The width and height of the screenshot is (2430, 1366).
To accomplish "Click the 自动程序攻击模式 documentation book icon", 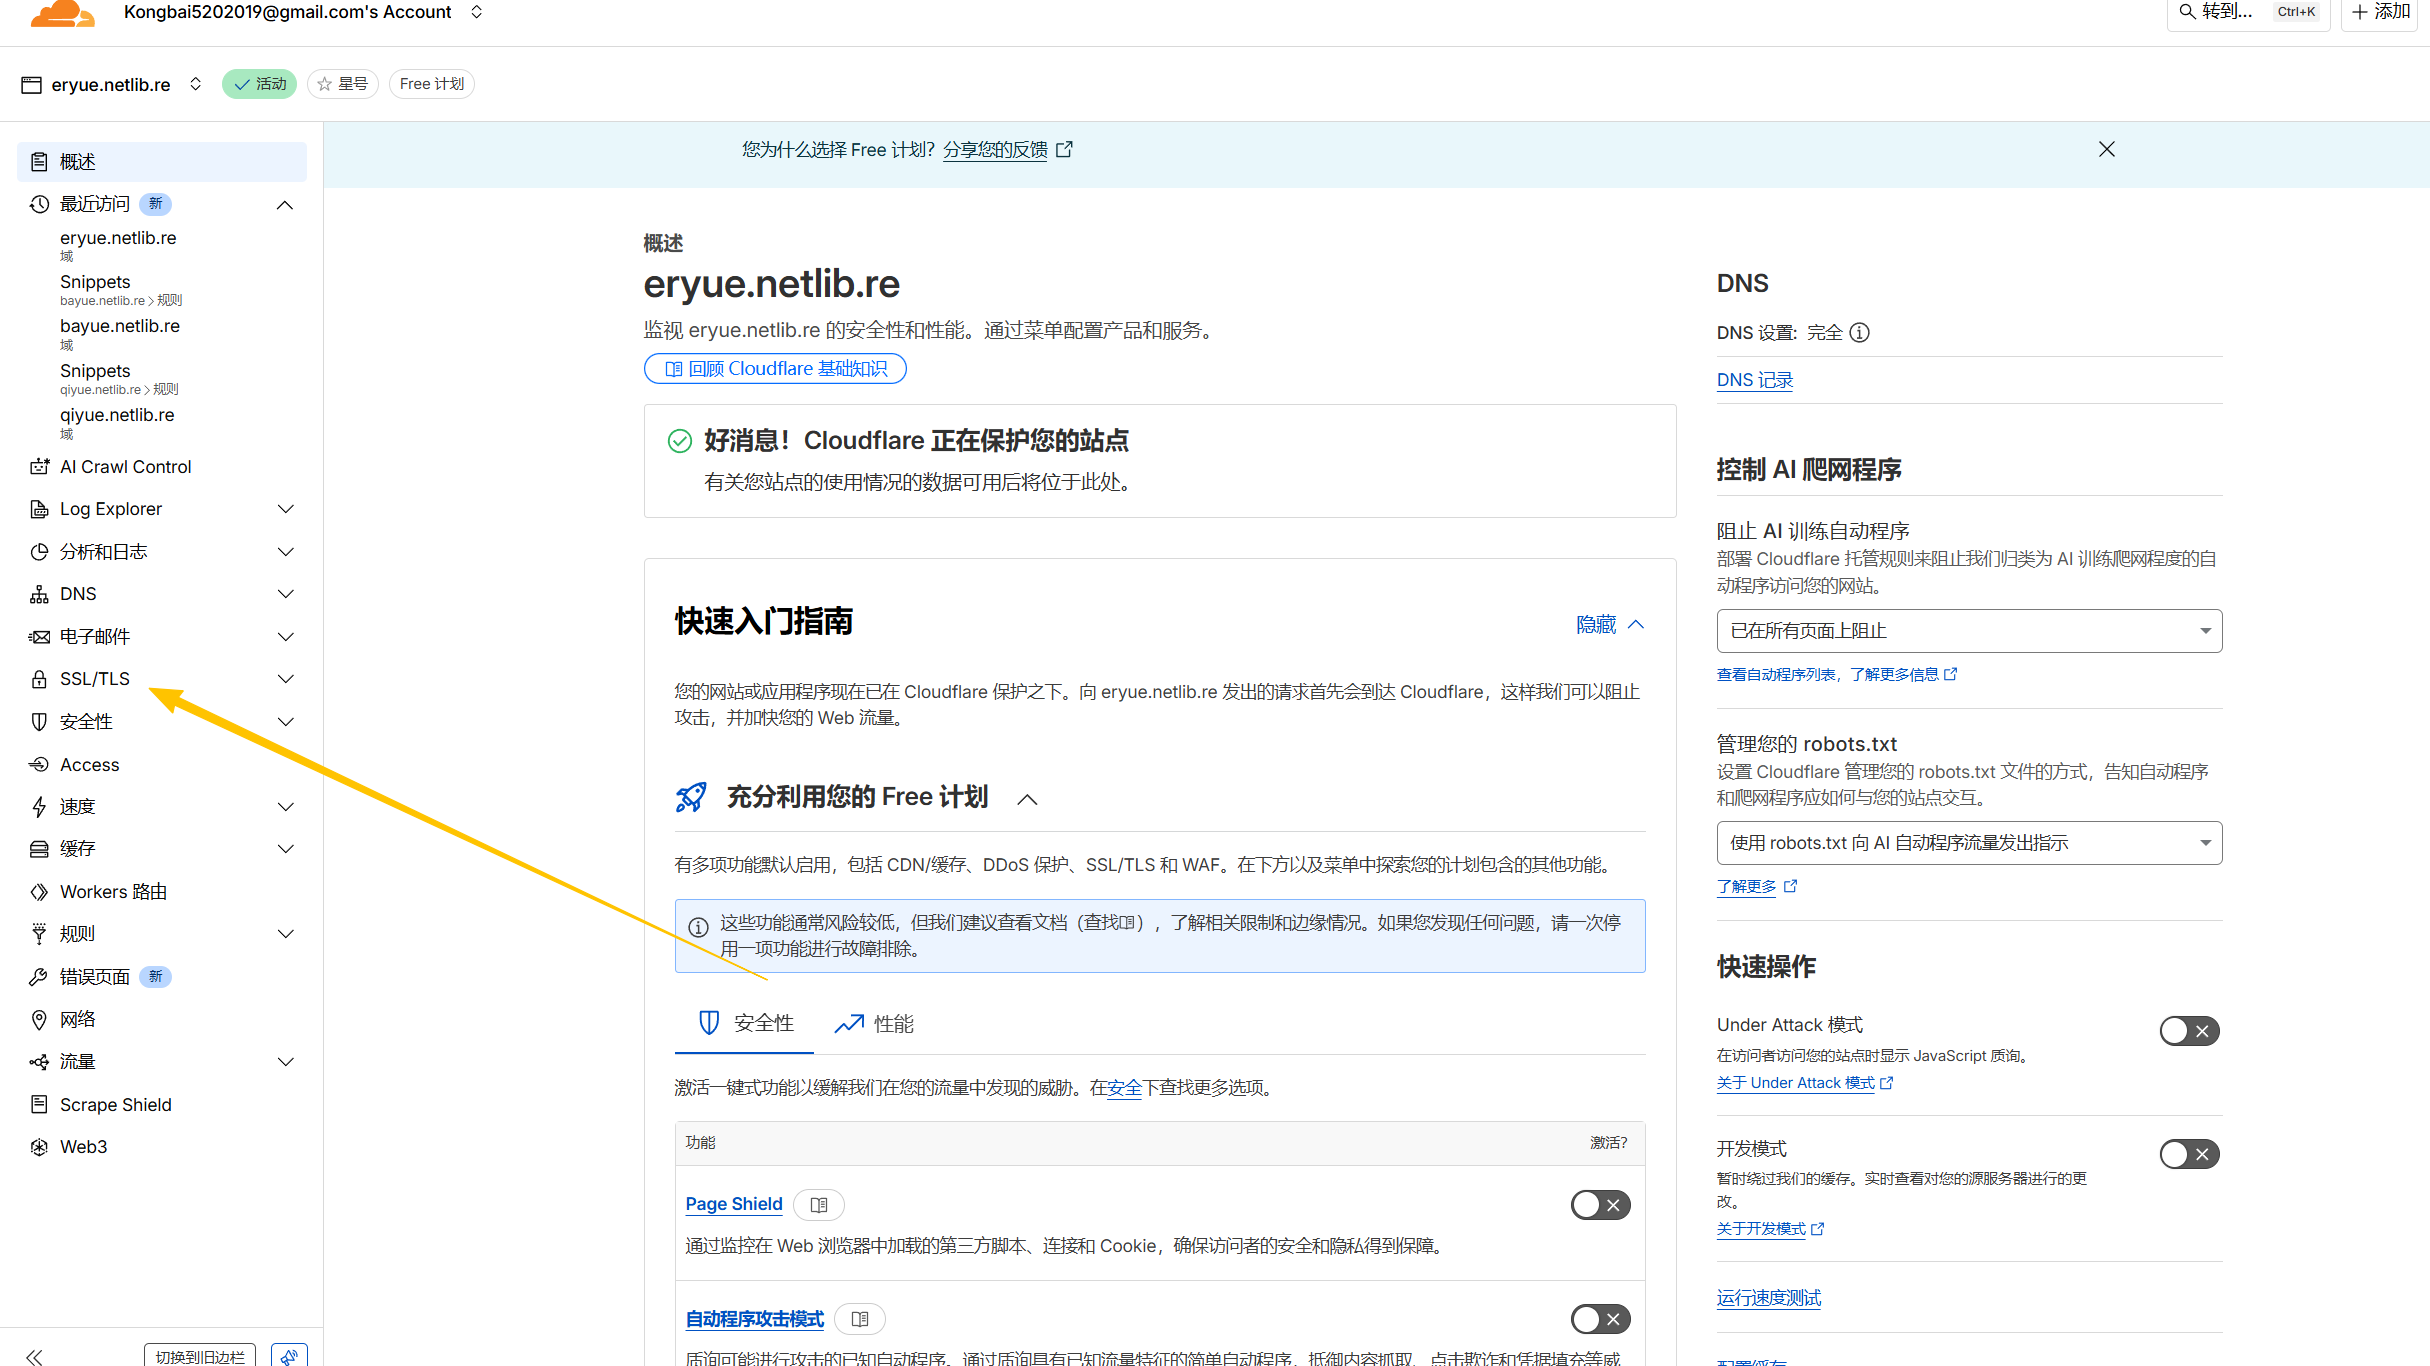I will click(860, 1319).
